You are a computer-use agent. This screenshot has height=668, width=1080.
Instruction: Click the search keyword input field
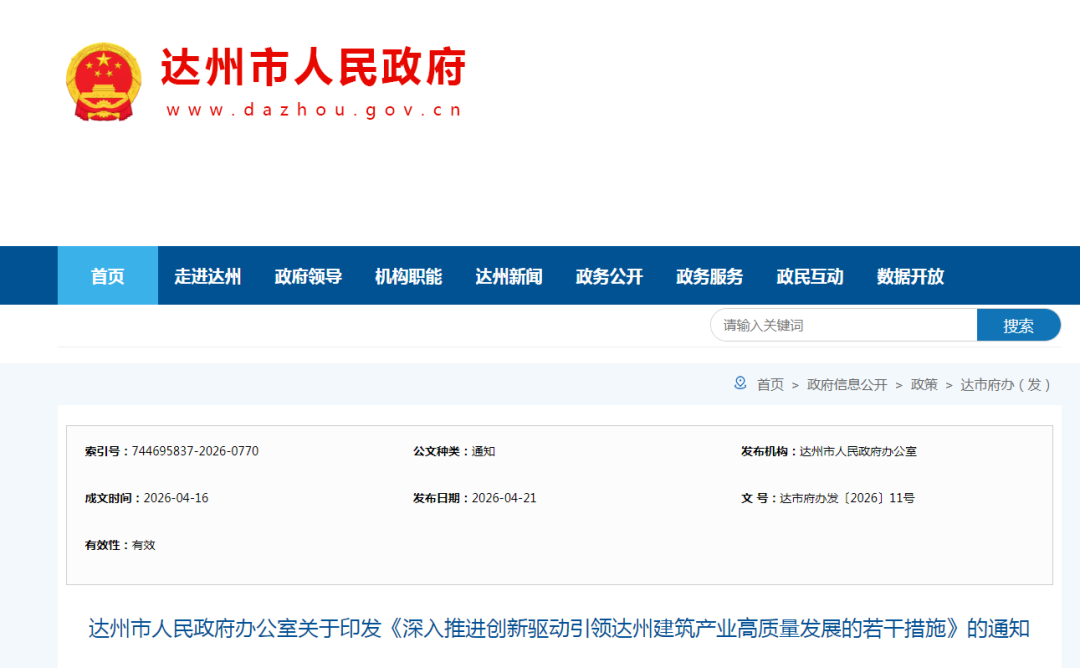843,324
